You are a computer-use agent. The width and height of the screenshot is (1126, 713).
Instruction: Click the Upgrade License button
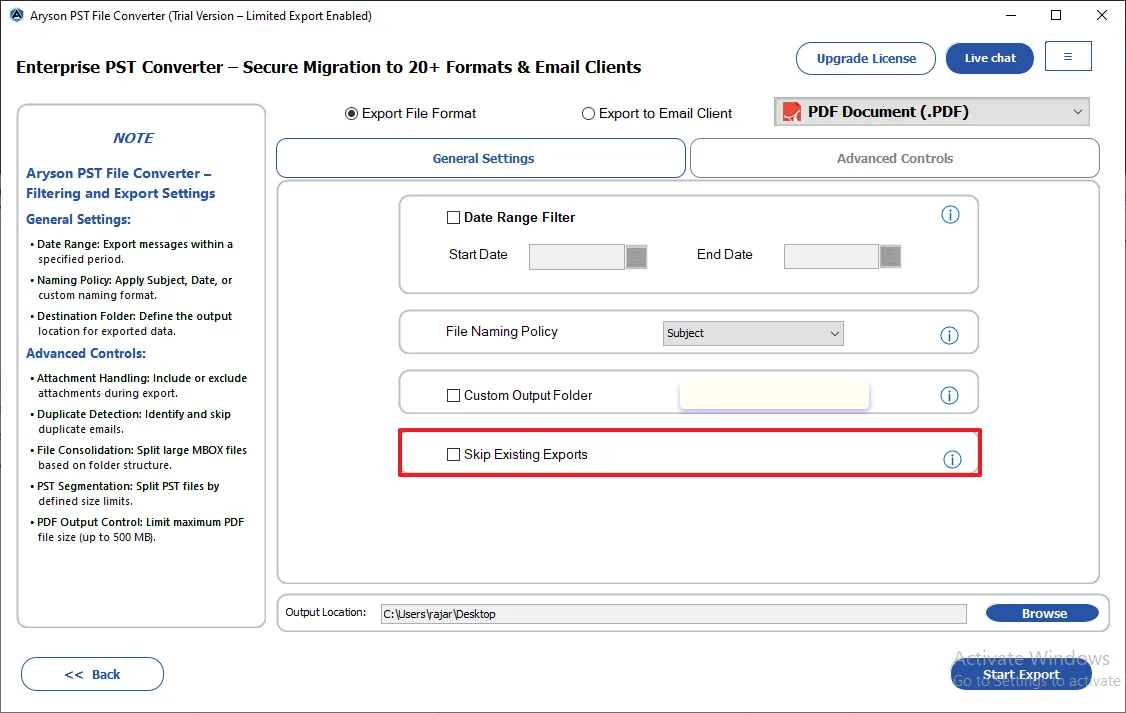coord(866,58)
